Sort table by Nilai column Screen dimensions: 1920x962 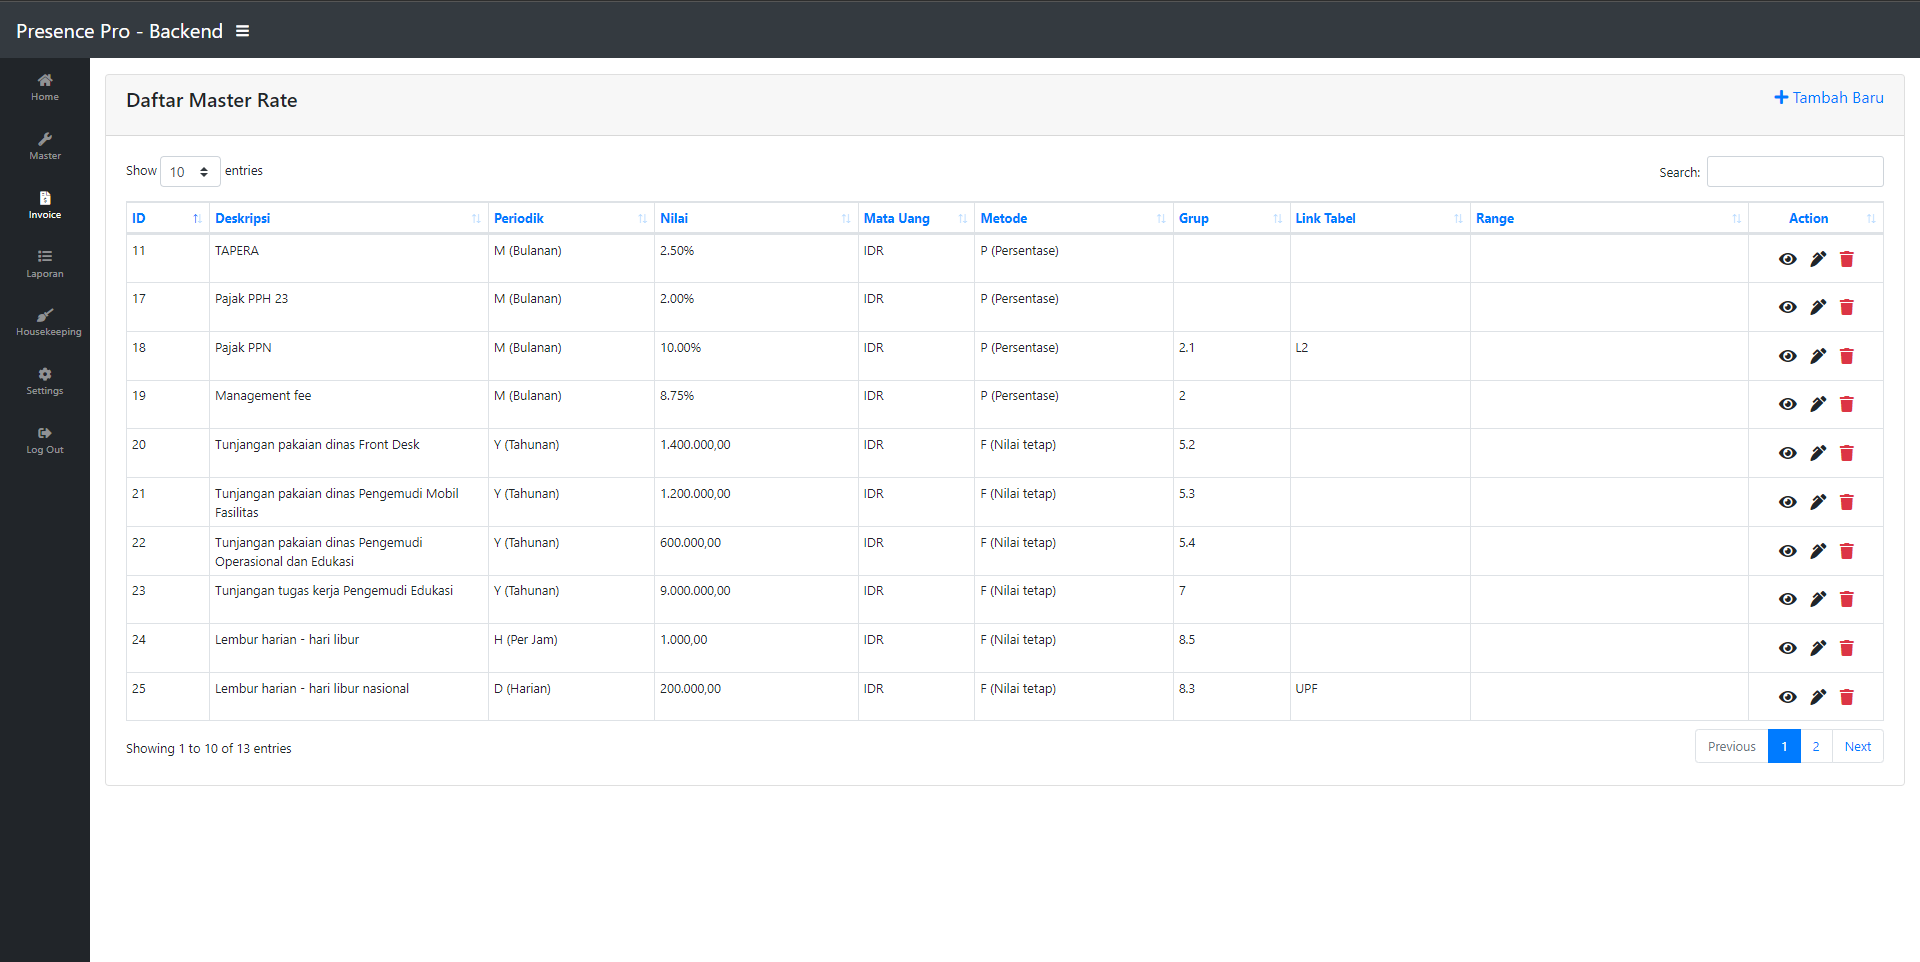pos(756,218)
